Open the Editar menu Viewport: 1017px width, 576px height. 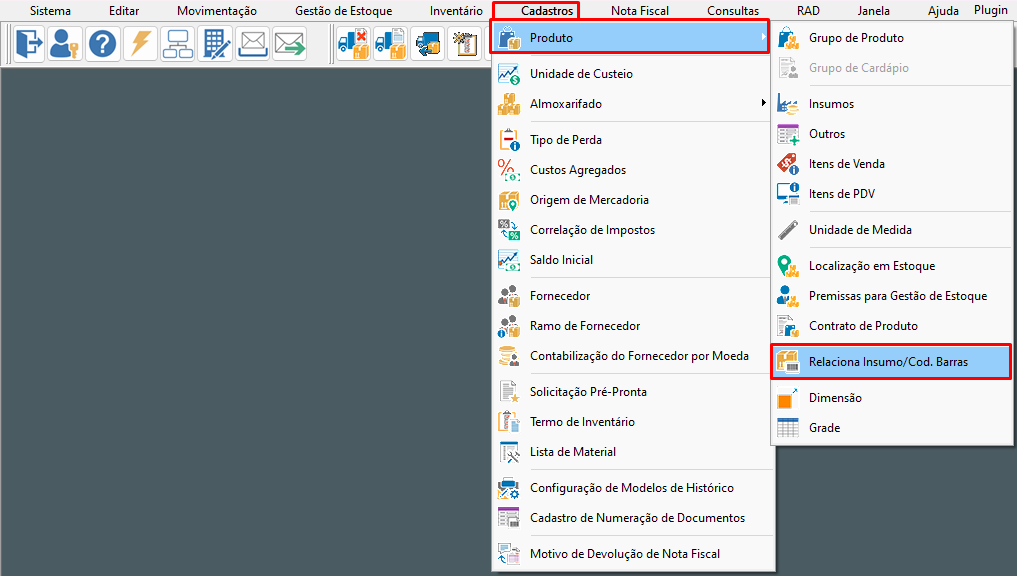click(124, 10)
